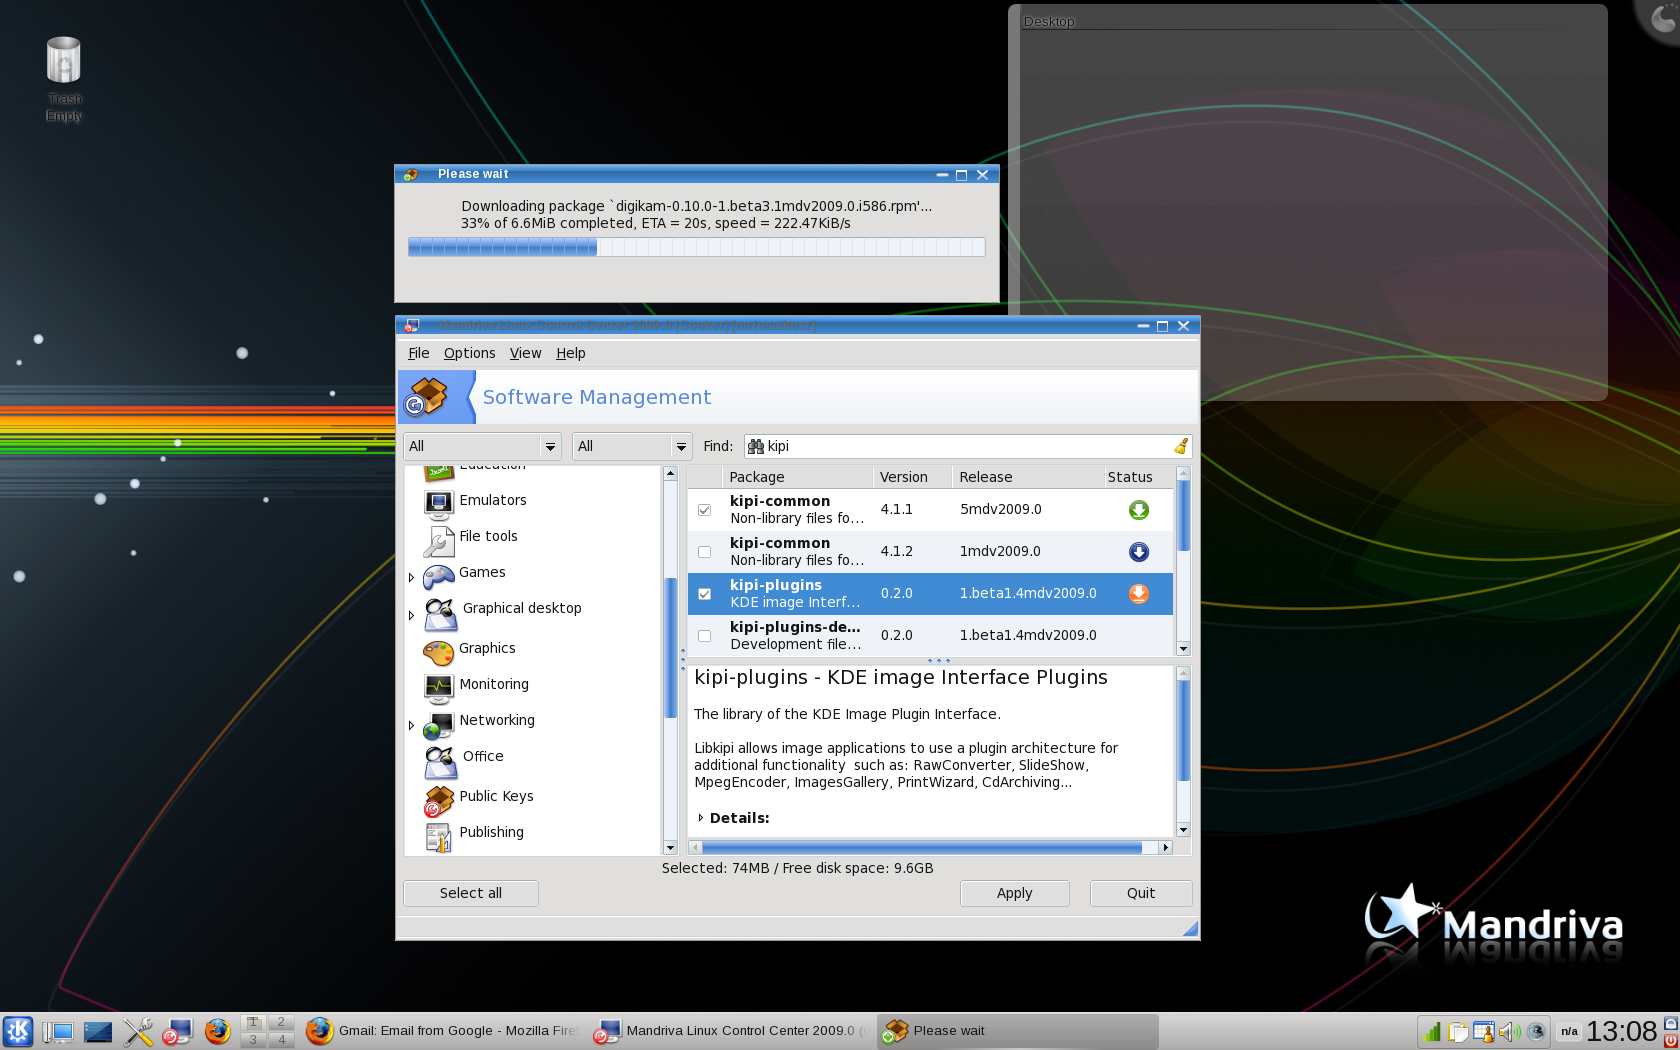Image resolution: width=1680 pixels, height=1050 pixels.
Task: Switch to Gmail Firefox taskbar window
Action: click(x=442, y=1031)
